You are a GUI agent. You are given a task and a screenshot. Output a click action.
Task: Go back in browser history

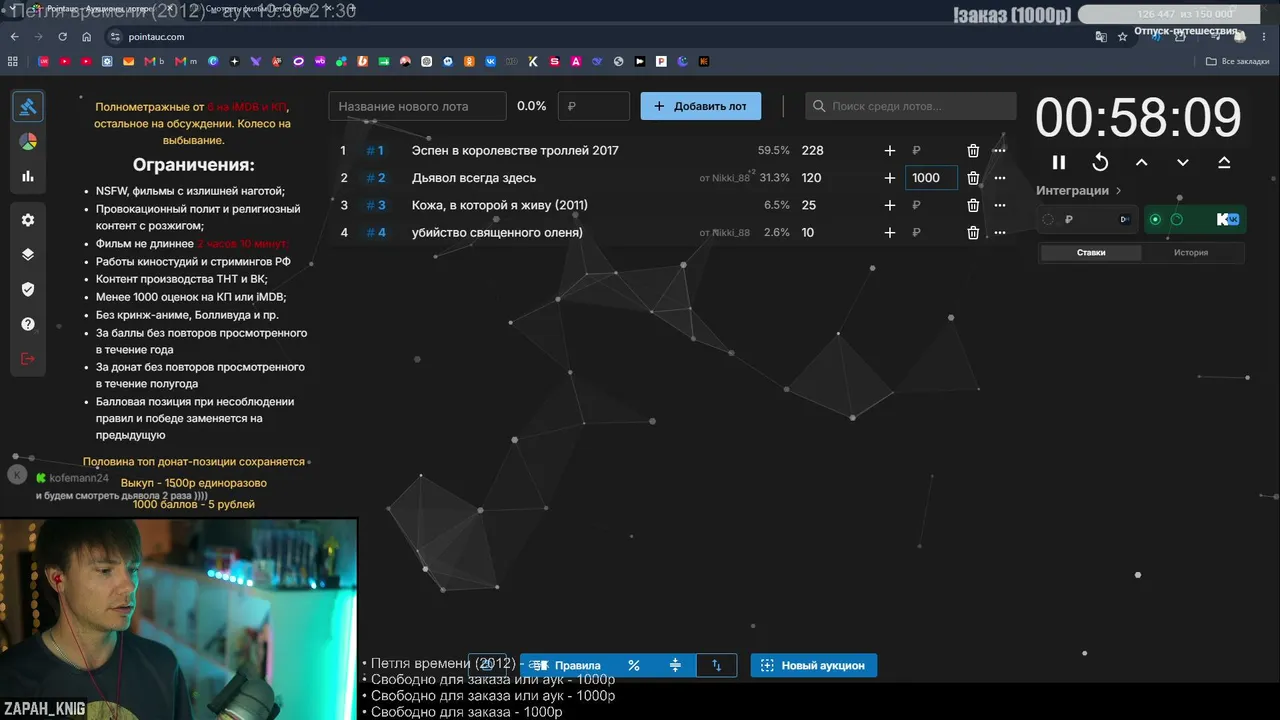[14, 37]
